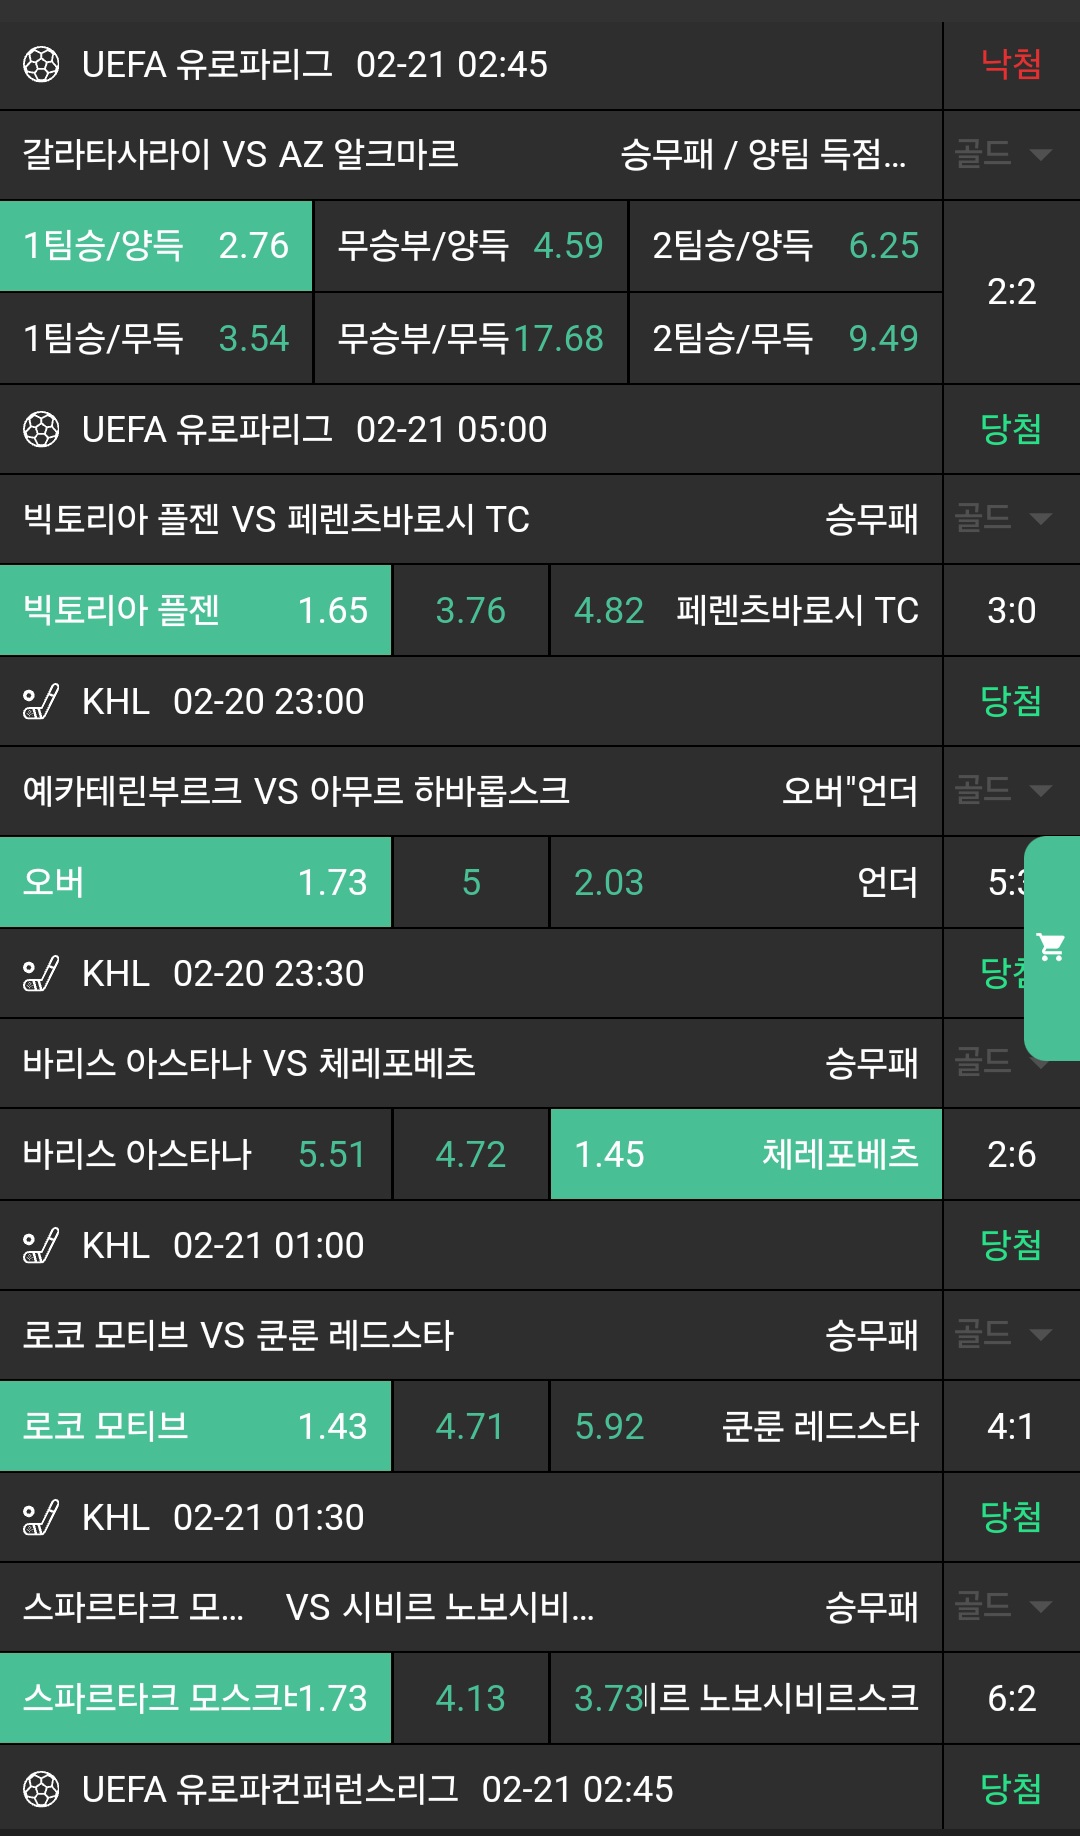Click soccer ball icon for Europa League 05:00

coord(41,430)
